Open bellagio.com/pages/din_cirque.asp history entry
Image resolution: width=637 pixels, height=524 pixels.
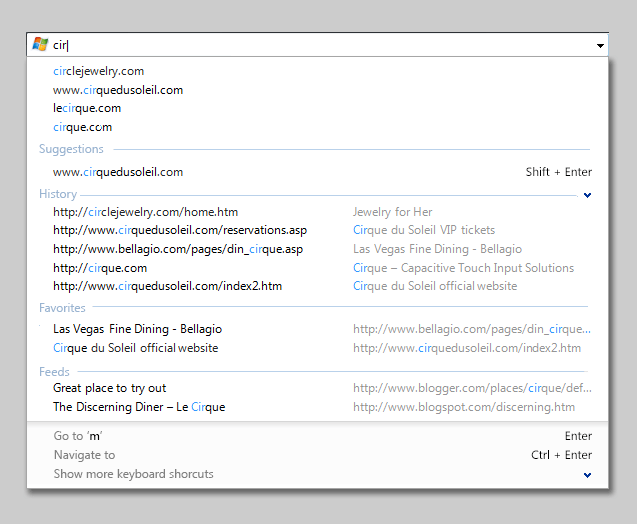(x=178, y=249)
